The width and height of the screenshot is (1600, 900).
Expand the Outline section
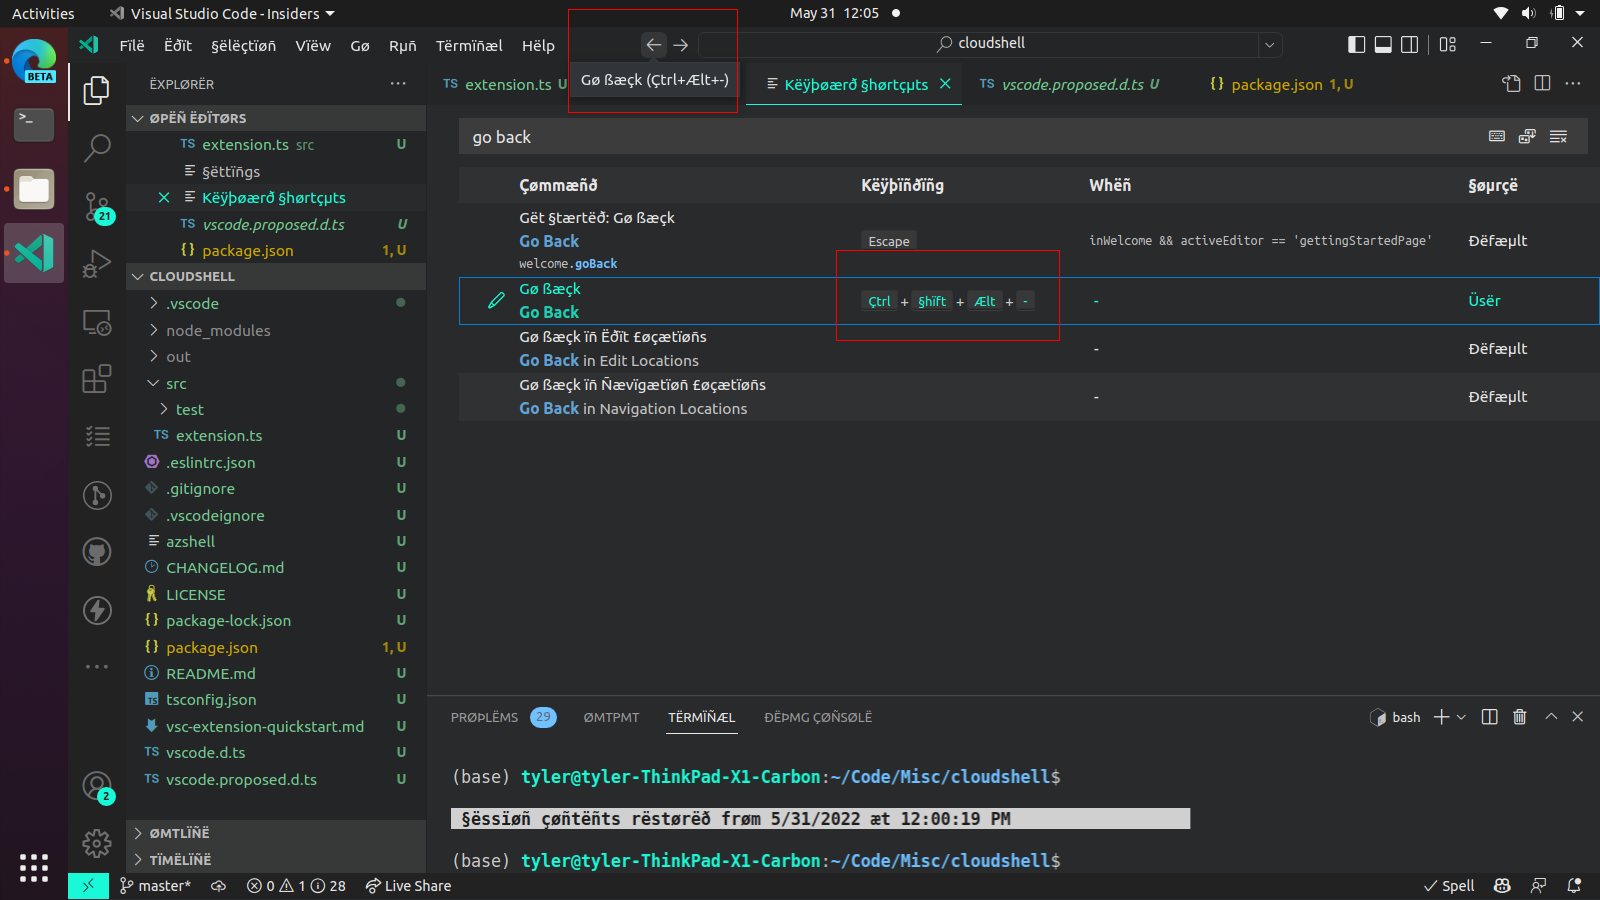pyautogui.click(x=276, y=833)
